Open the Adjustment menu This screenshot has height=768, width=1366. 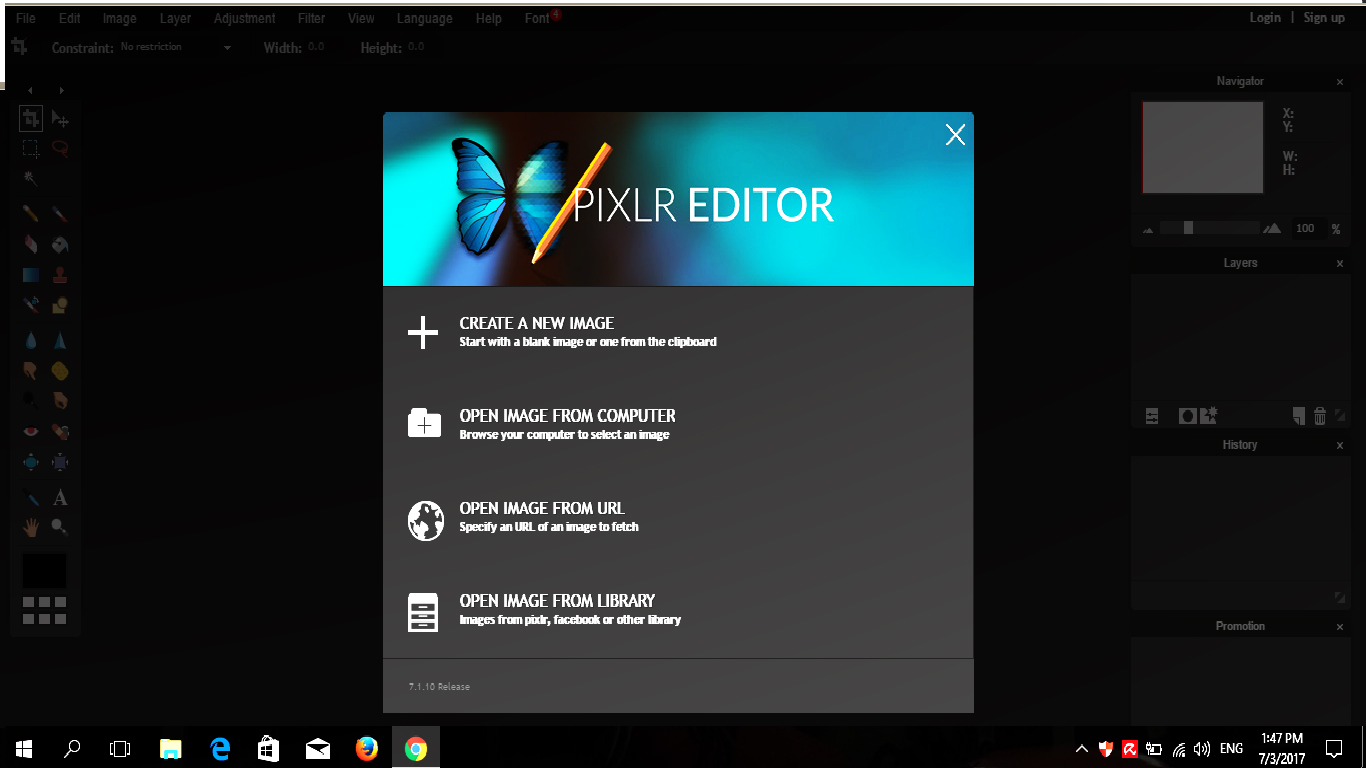pyautogui.click(x=244, y=17)
